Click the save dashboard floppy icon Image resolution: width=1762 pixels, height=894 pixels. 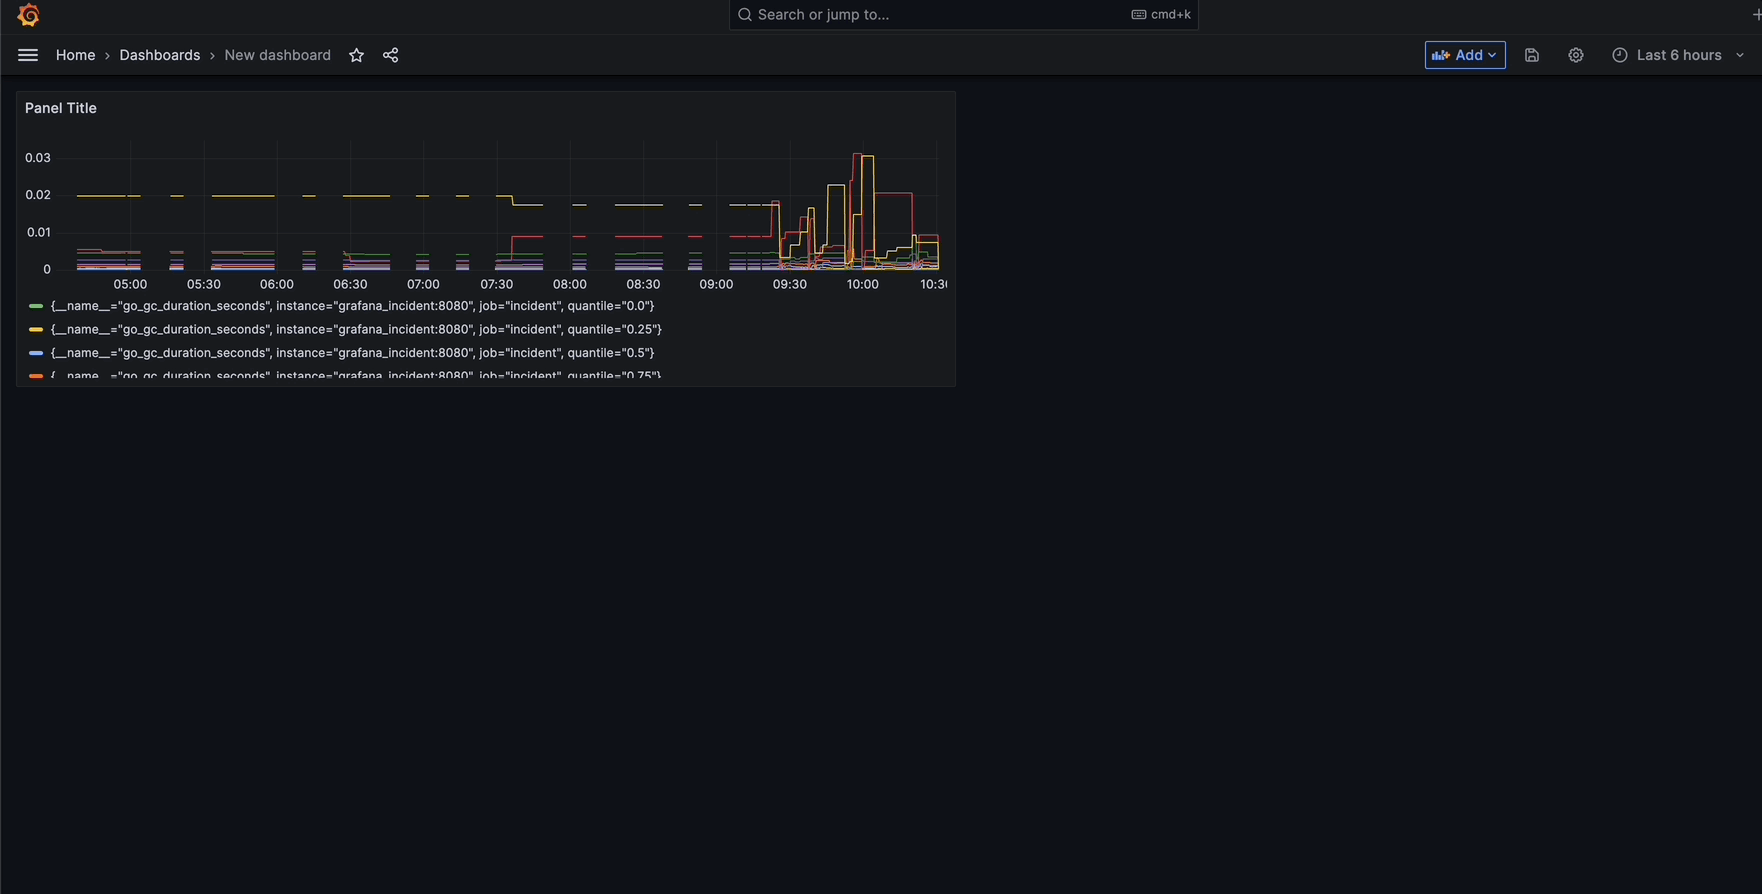[1531, 55]
